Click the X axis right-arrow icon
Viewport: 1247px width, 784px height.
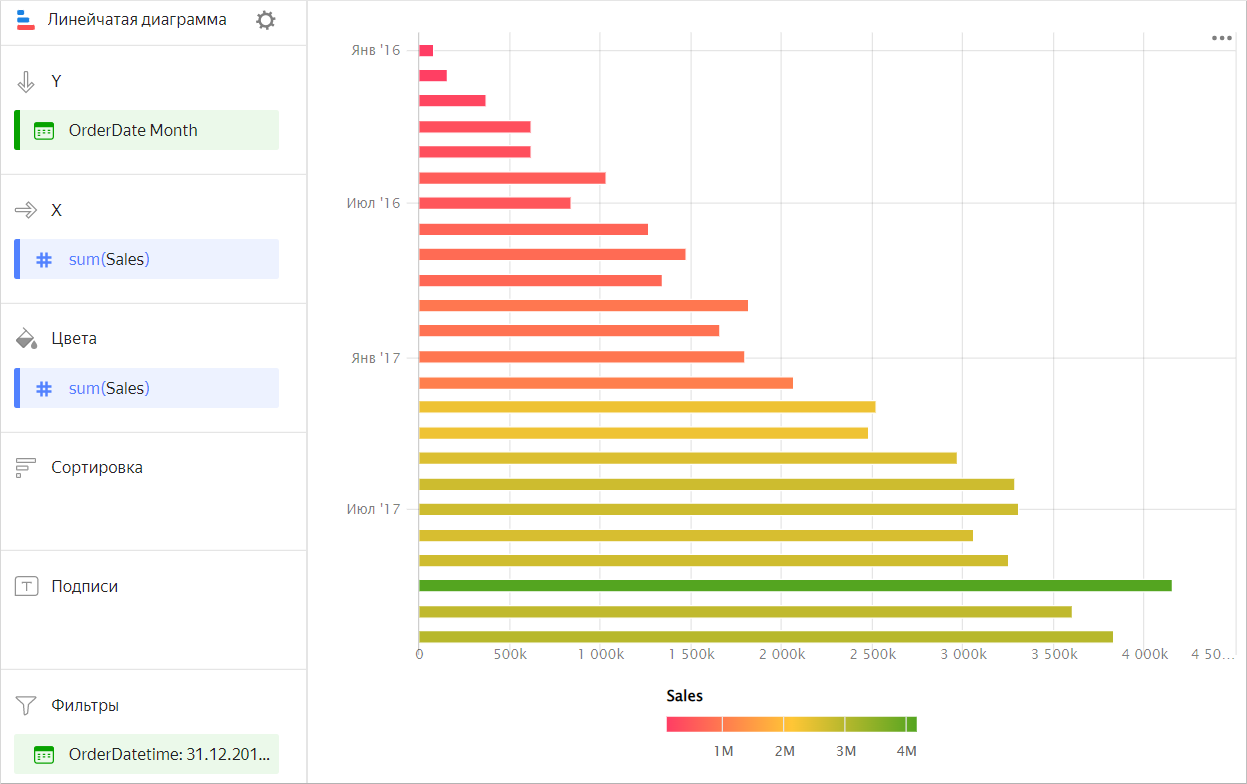[27, 210]
